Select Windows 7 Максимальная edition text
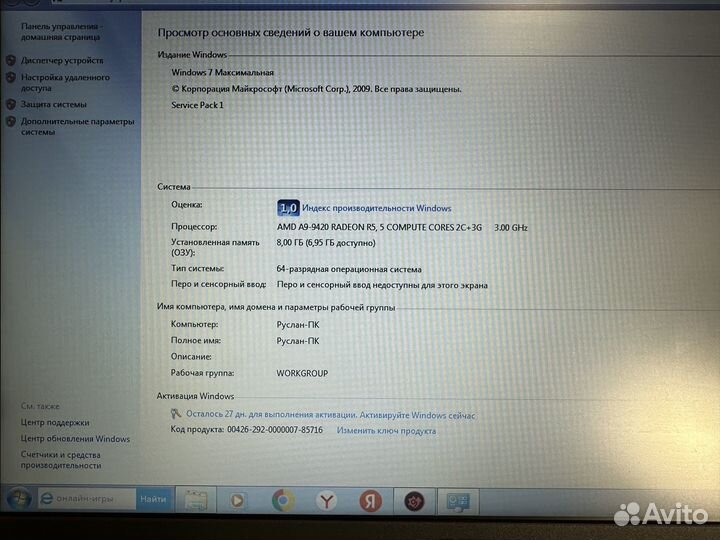Image resolution: width=720 pixels, height=540 pixels. (223, 72)
